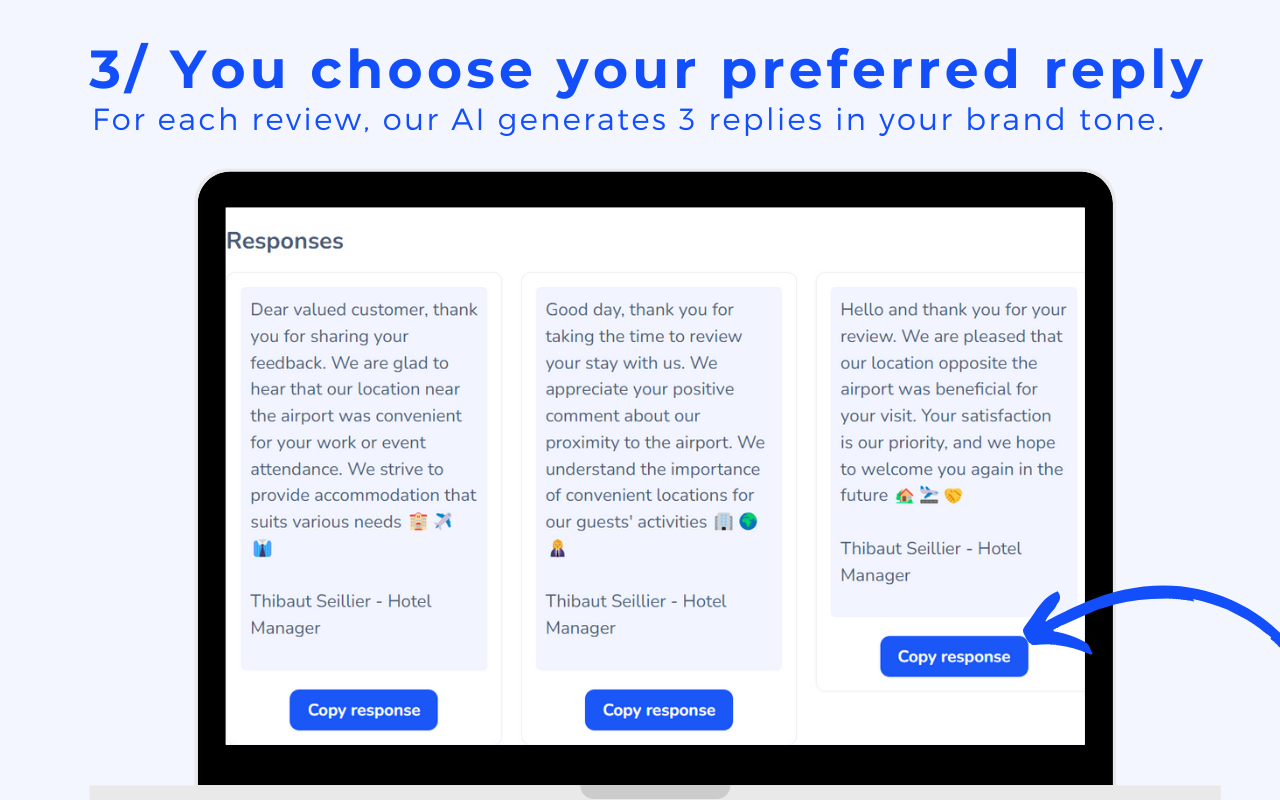Click the headline You choose your preferred reply
Viewport: 1280px width, 800px height.
(x=645, y=68)
